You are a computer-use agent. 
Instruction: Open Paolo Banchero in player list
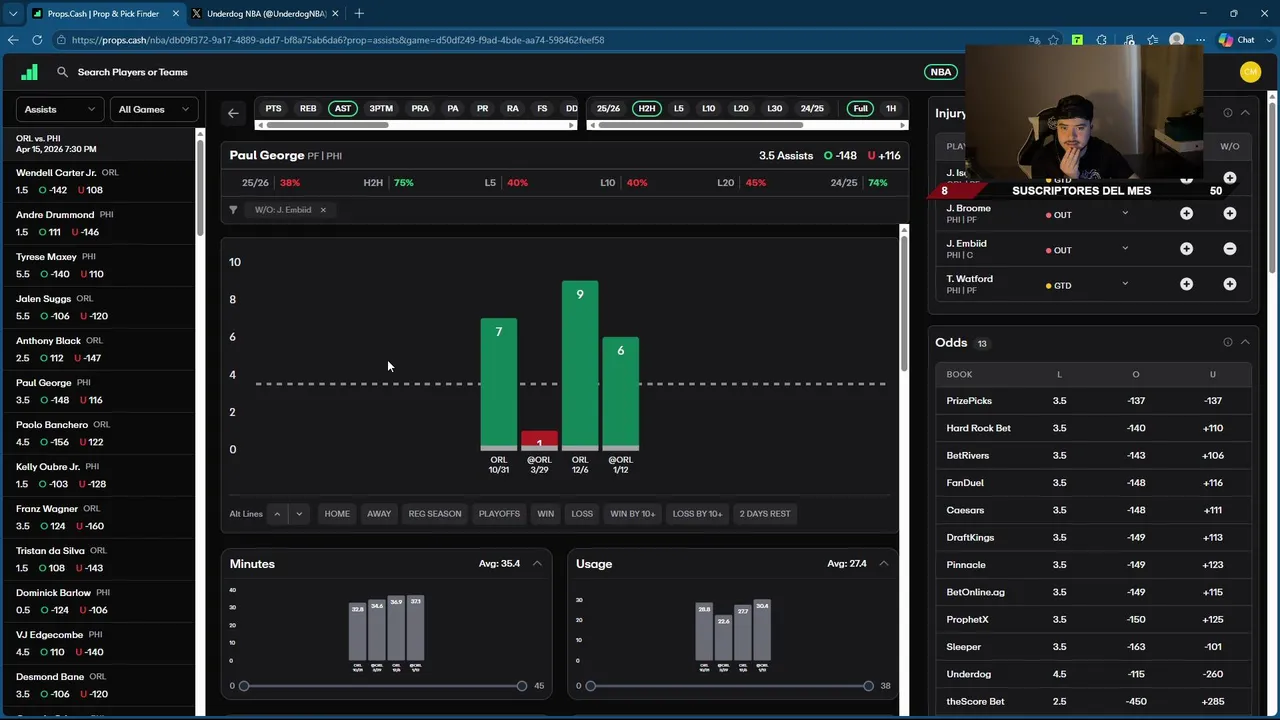click(99, 433)
